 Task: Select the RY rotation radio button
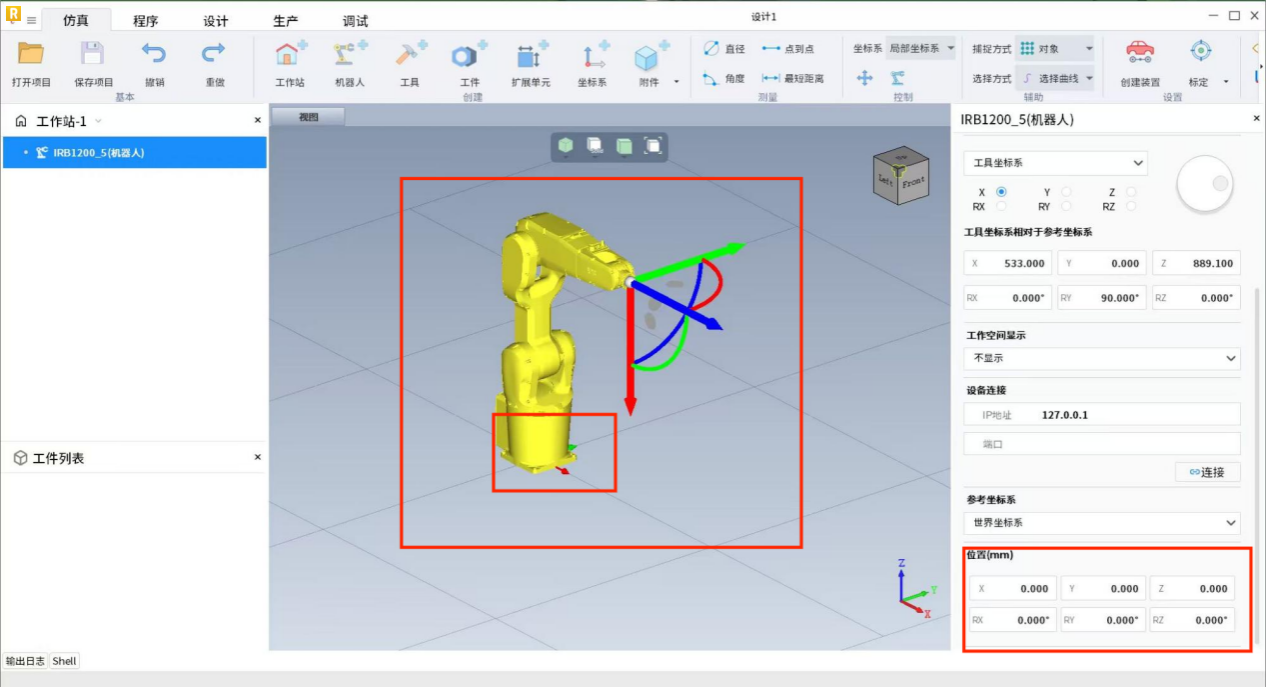pos(1066,206)
